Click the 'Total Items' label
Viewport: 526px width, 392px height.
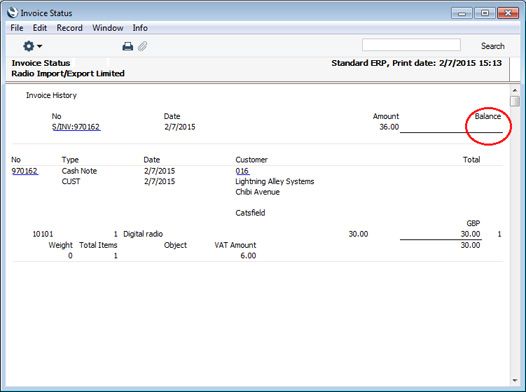tap(98, 245)
